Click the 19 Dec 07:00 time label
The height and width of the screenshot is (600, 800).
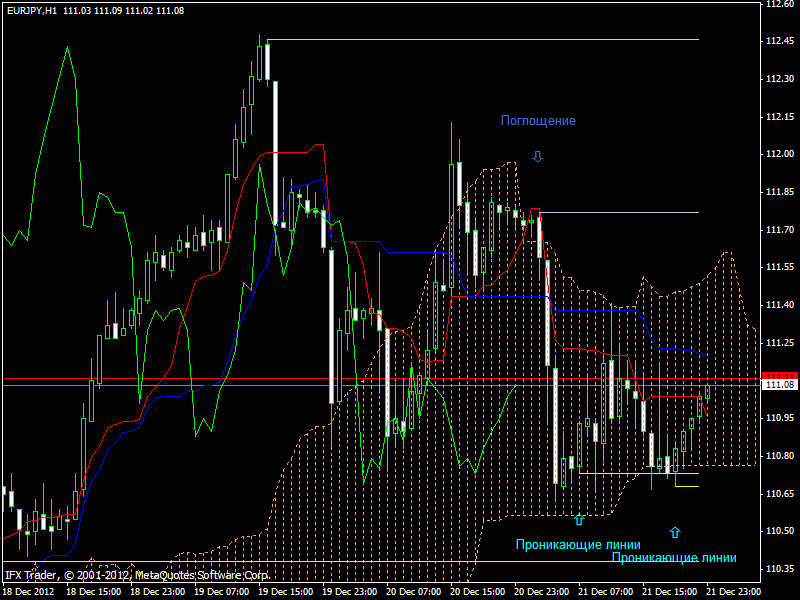pyautogui.click(x=223, y=592)
